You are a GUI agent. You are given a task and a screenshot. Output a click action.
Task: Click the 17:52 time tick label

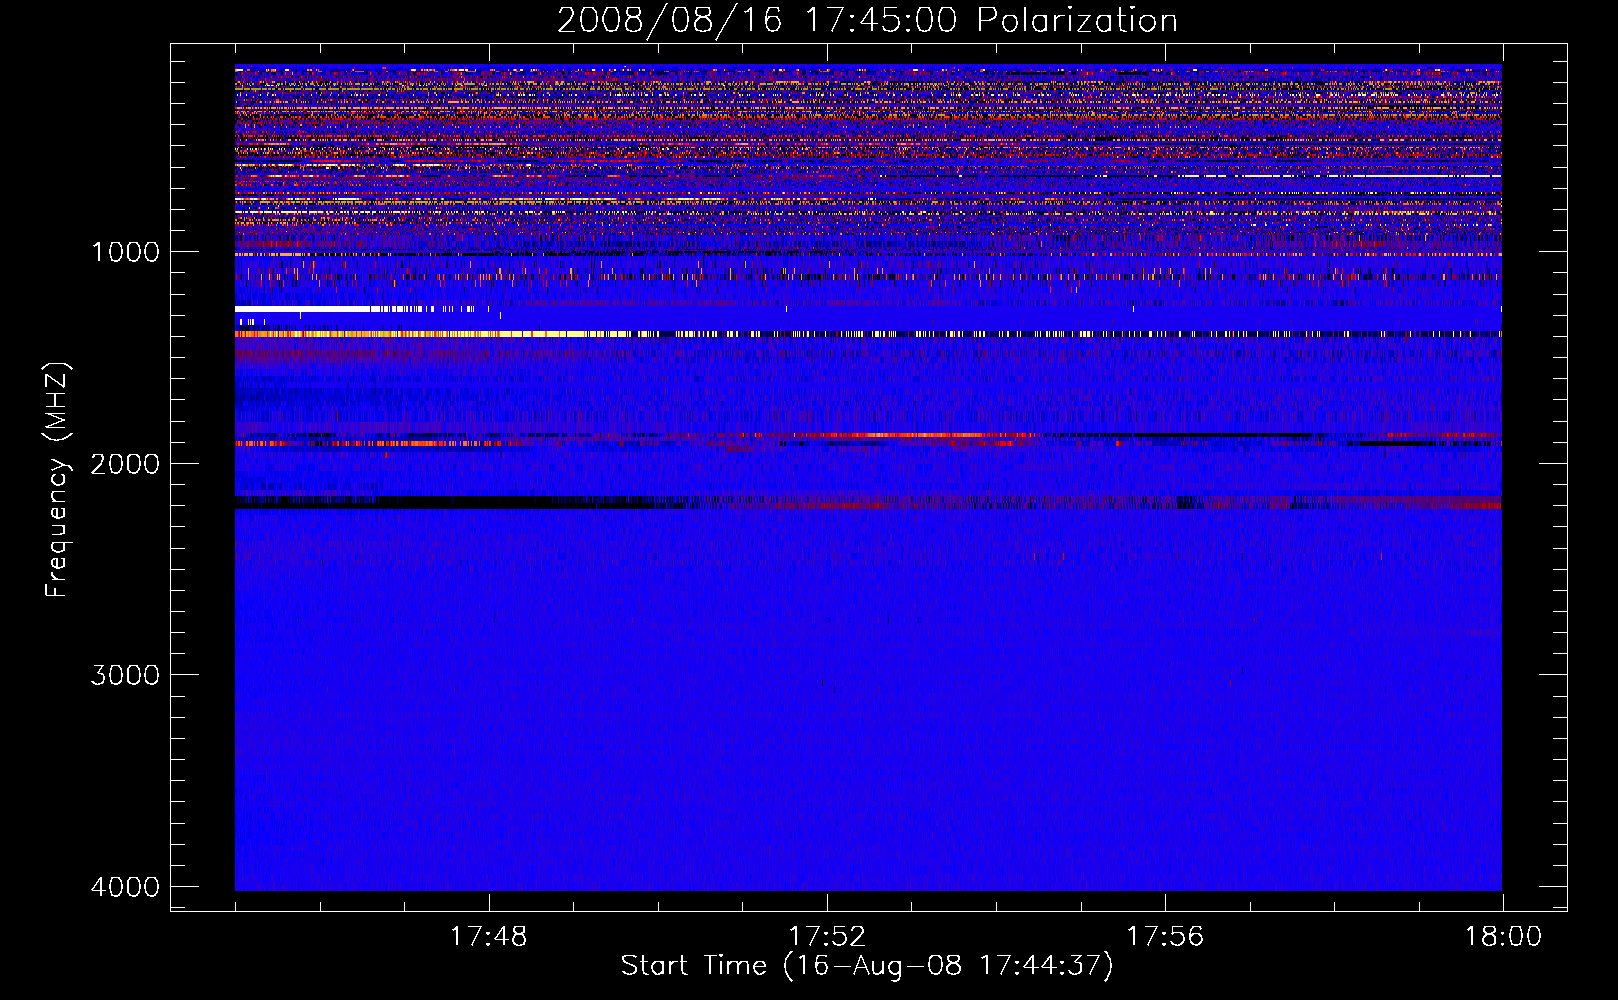point(827,937)
